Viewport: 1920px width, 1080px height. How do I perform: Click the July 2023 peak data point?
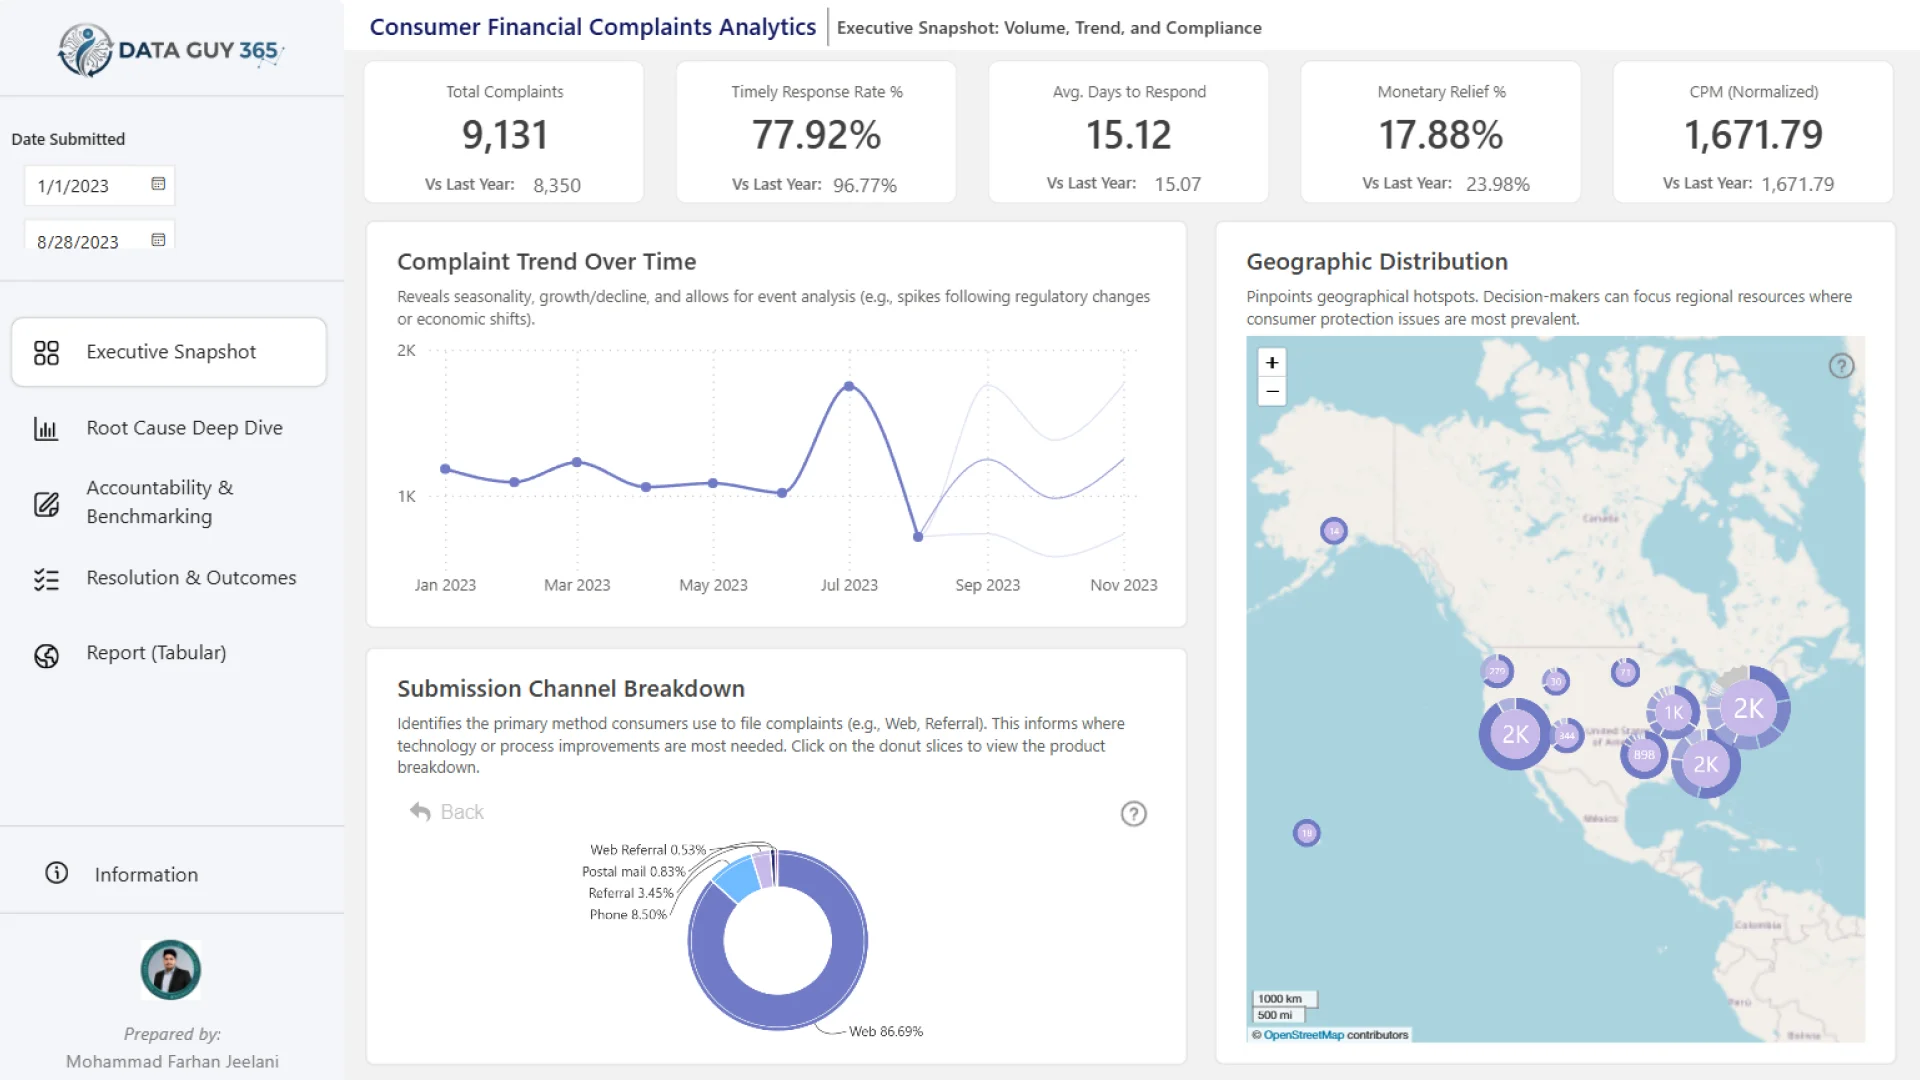(849, 386)
